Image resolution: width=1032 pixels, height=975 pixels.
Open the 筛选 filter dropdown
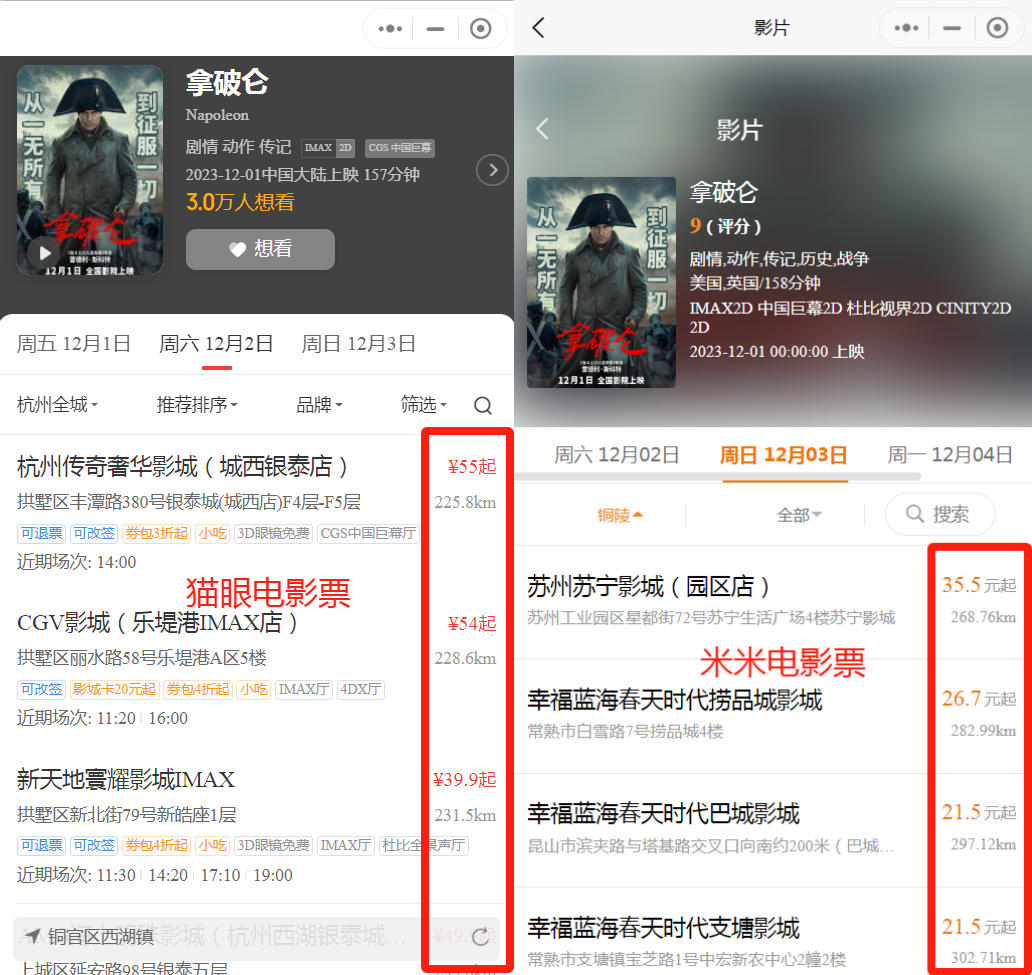(x=424, y=405)
